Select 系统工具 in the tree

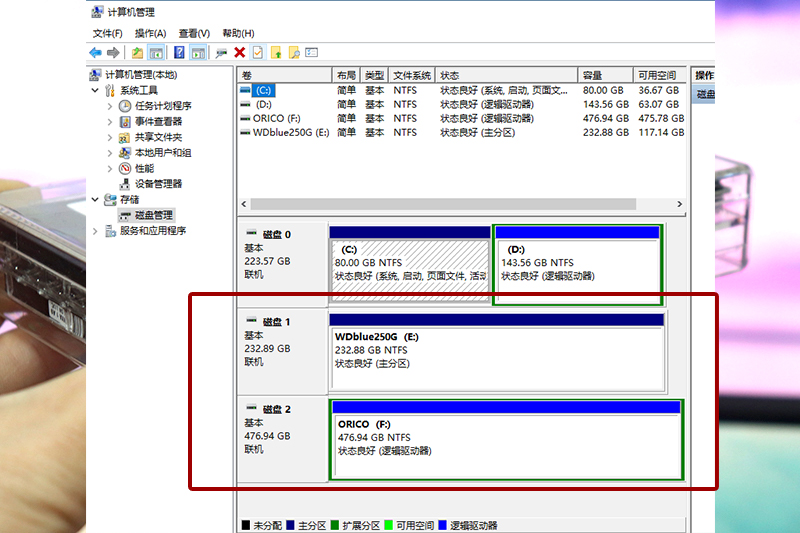[139, 91]
